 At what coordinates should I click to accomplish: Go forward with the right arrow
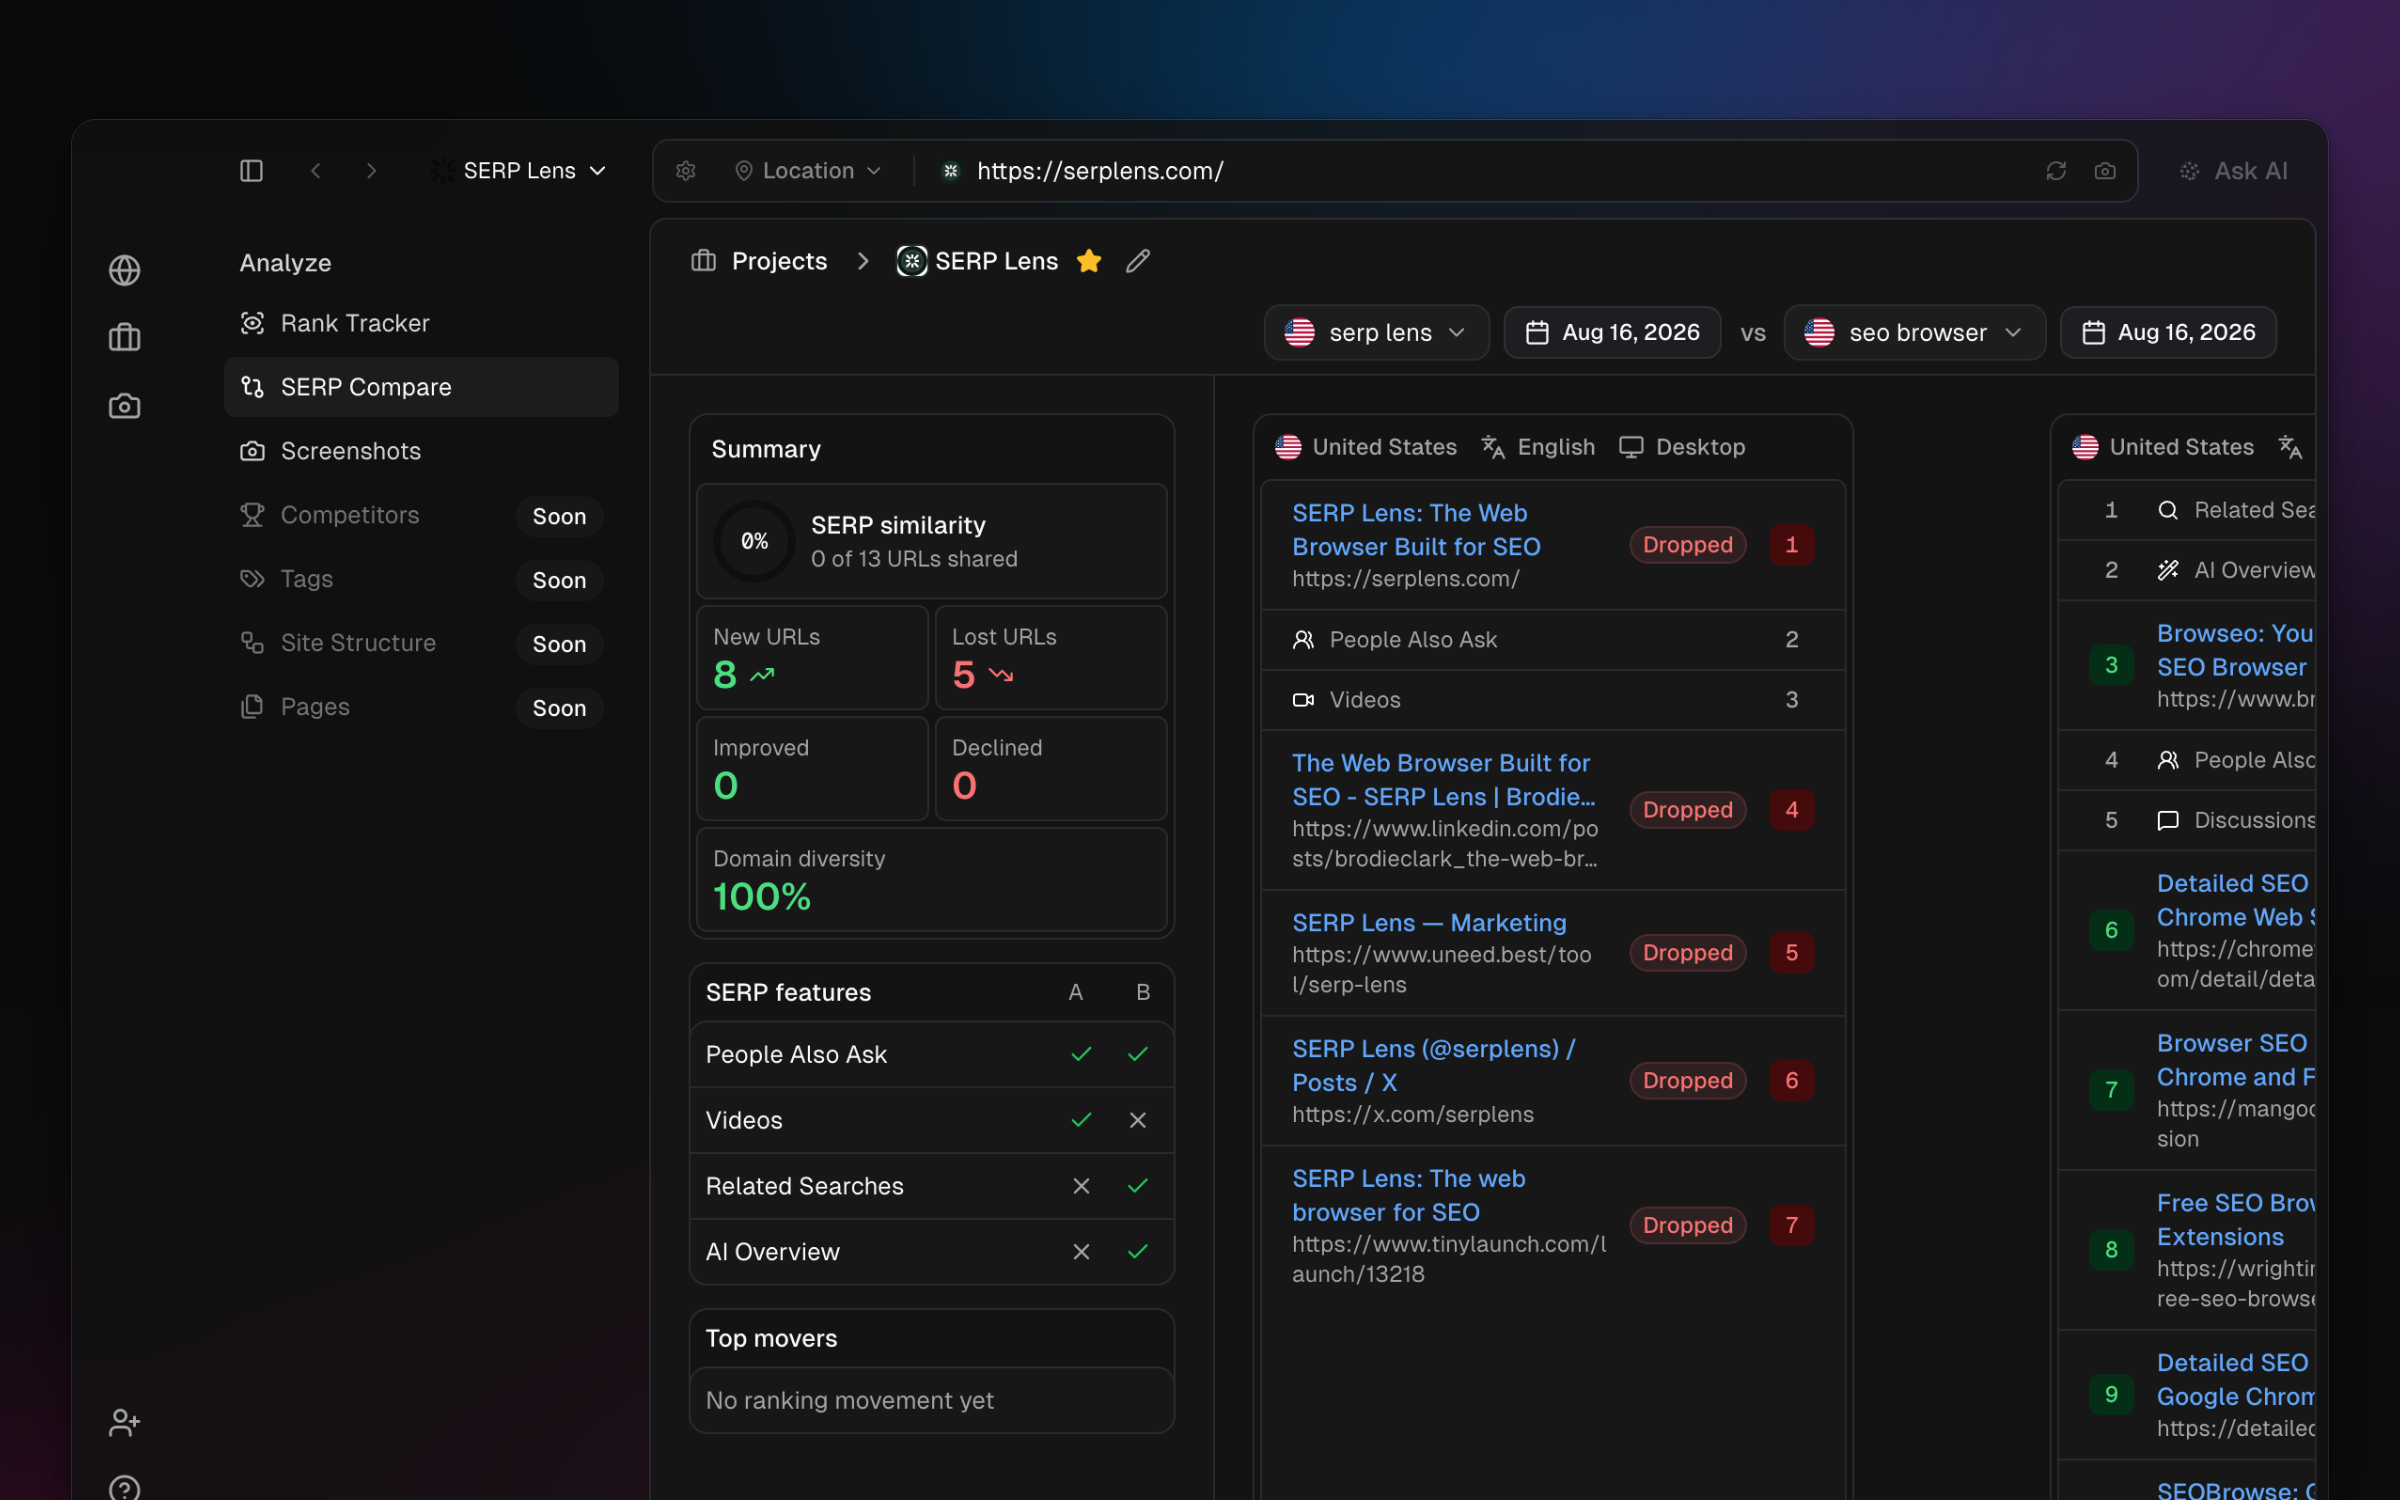click(x=372, y=171)
